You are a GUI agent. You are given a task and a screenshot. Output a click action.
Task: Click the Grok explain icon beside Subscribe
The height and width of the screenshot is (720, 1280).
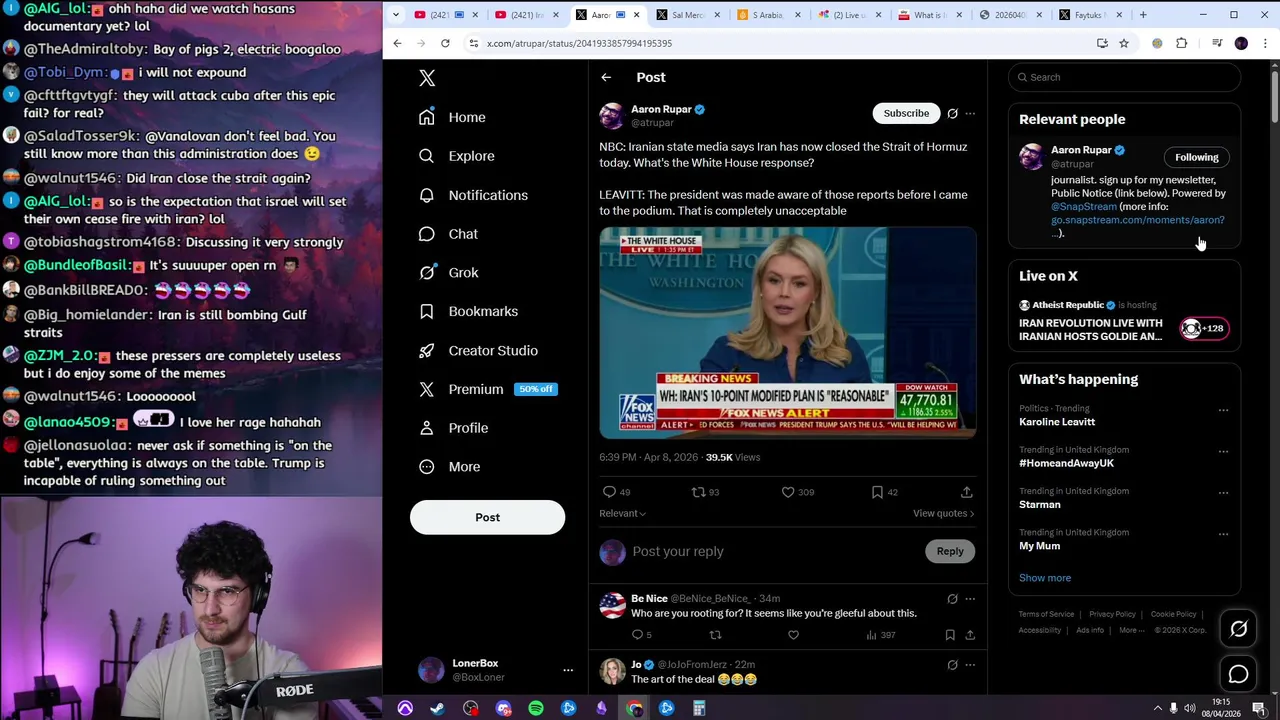(x=952, y=113)
